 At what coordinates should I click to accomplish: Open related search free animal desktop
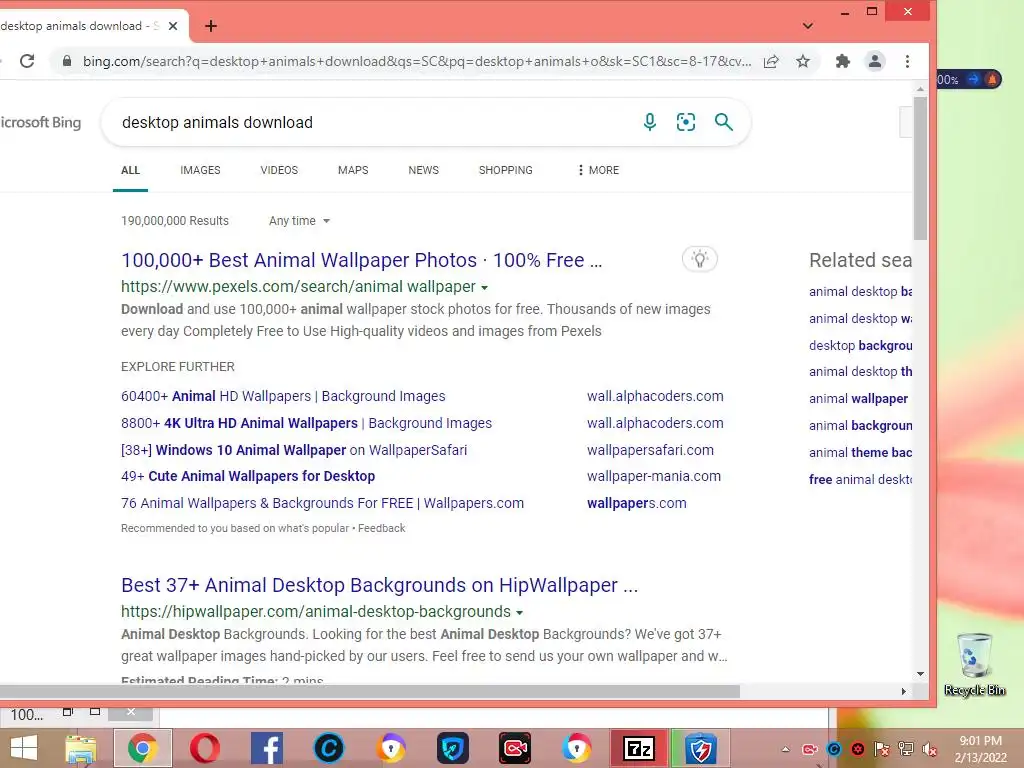860,479
